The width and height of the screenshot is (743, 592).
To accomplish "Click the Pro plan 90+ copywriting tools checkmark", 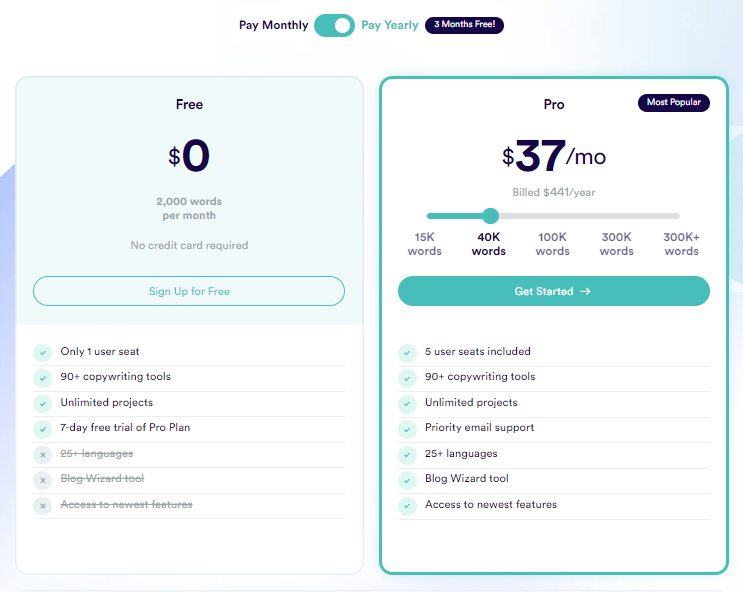I will click(407, 378).
